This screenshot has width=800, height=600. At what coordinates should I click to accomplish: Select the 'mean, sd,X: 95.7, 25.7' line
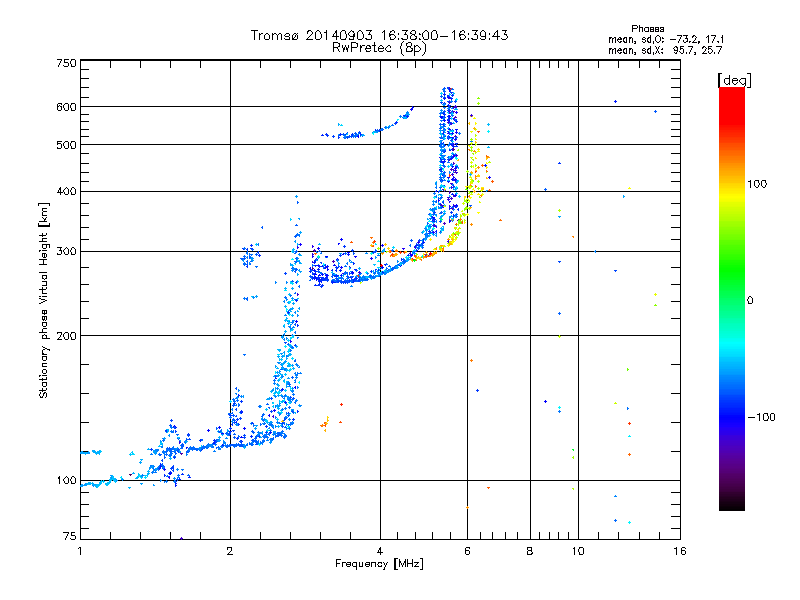[665, 50]
